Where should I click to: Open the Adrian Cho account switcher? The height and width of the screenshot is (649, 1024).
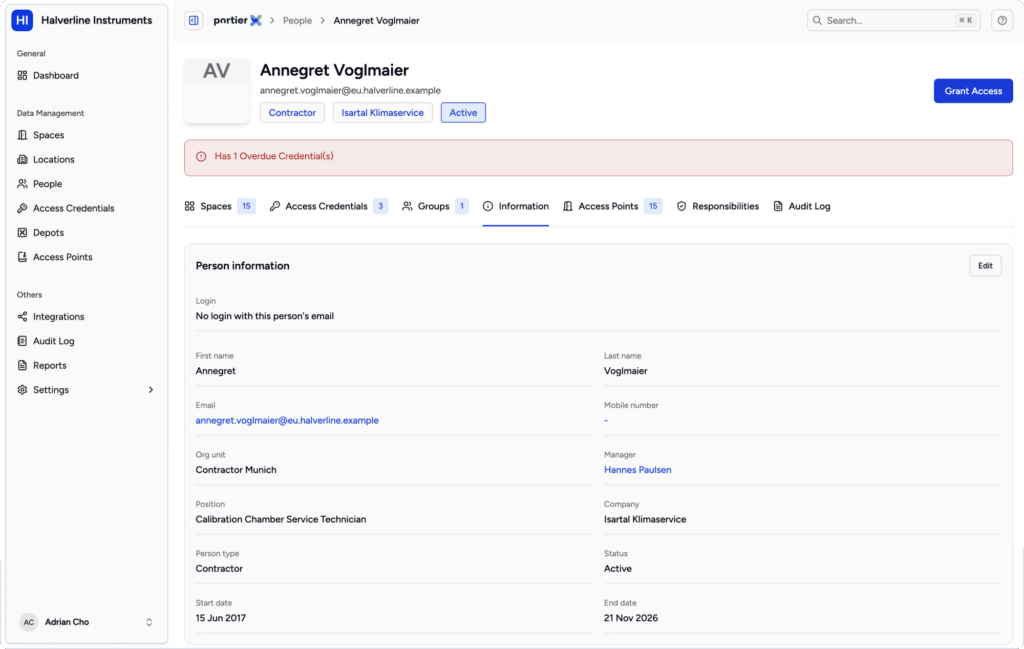86,622
